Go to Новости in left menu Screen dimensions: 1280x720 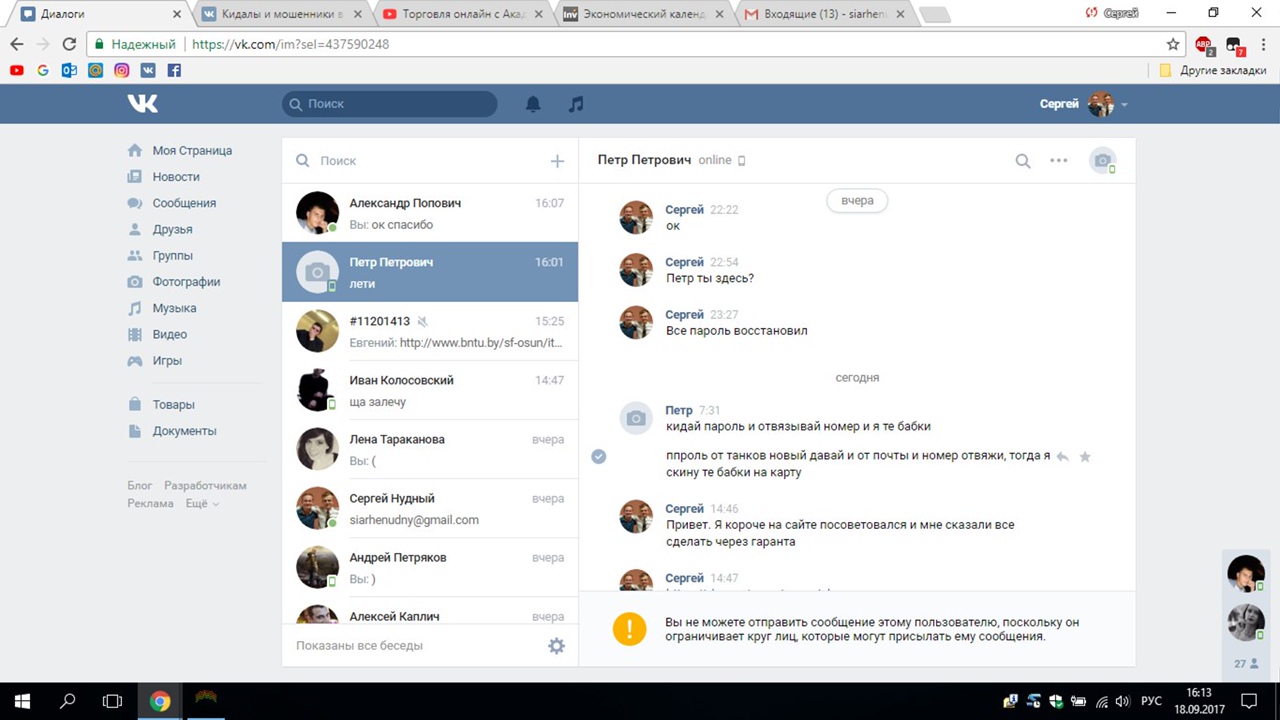pyautogui.click(x=176, y=177)
